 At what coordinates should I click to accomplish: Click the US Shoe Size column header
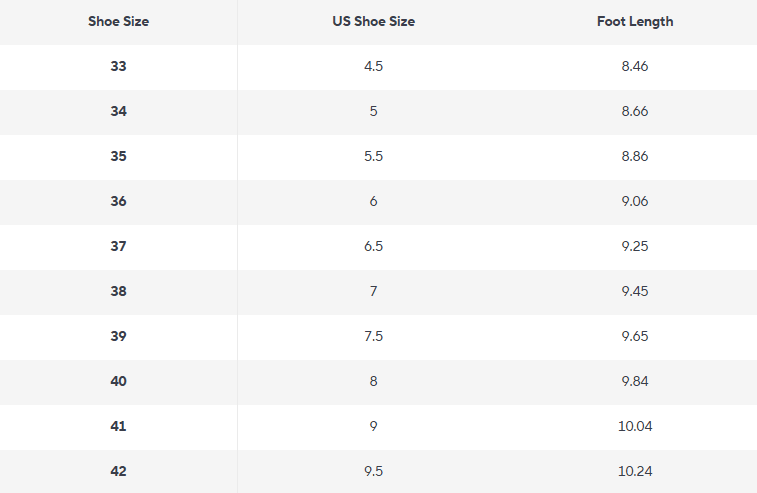click(x=373, y=21)
